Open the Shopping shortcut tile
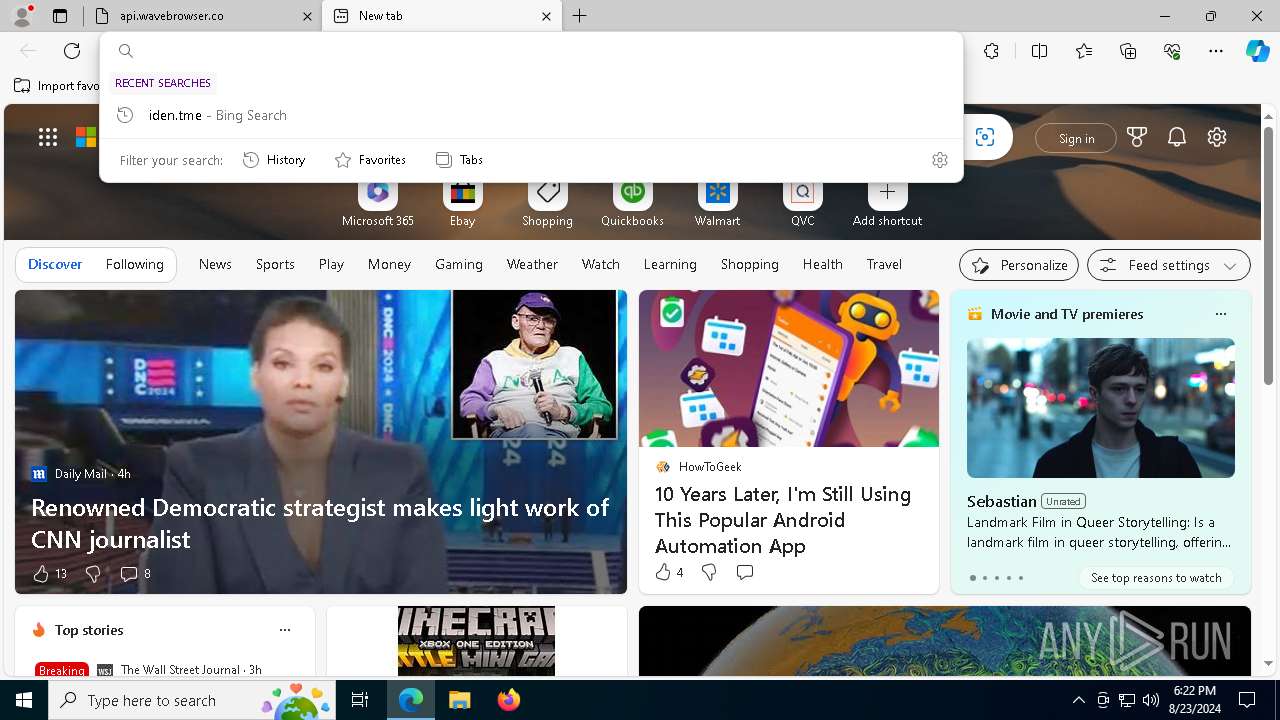 pyautogui.click(x=547, y=204)
